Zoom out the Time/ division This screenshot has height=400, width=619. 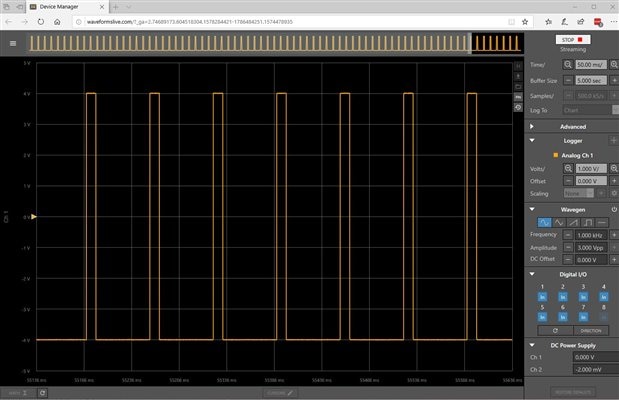pyautogui.click(x=567, y=63)
